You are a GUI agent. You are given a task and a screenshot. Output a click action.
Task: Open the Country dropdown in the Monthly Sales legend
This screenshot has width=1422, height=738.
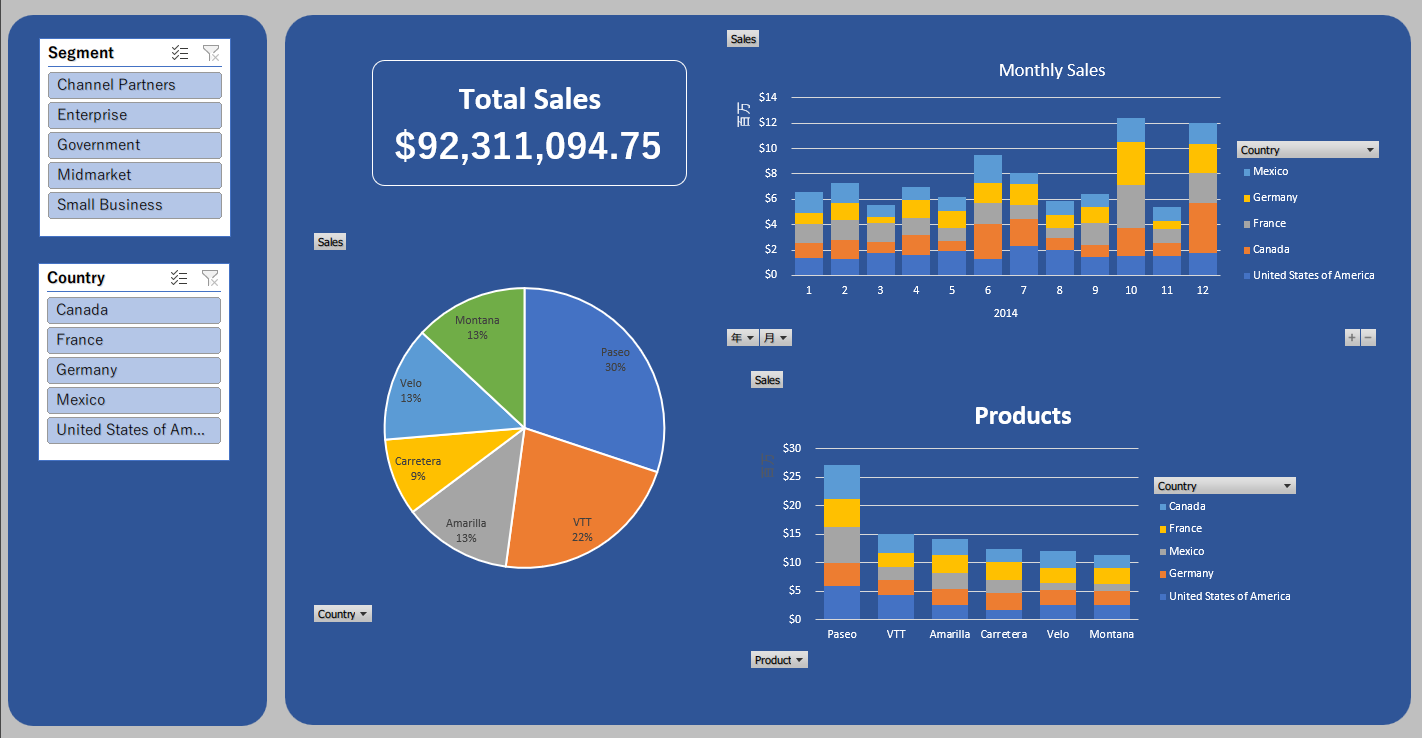click(1307, 150)
